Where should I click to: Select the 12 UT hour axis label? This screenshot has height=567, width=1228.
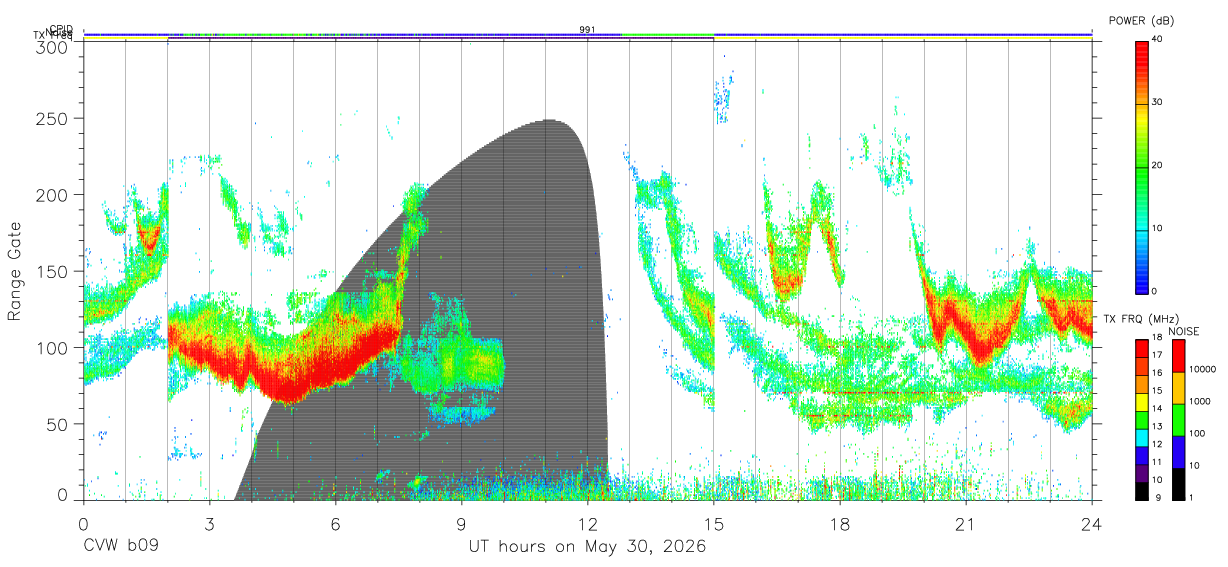click(587, 523)
